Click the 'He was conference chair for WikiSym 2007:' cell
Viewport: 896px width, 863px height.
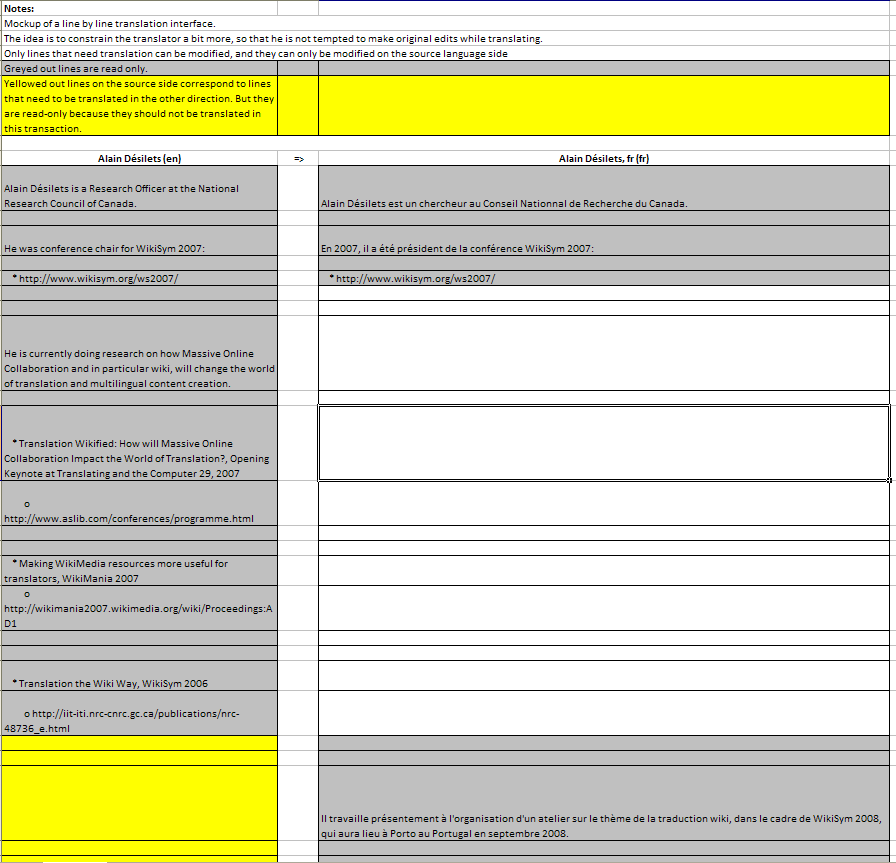(x=139, y=241)
